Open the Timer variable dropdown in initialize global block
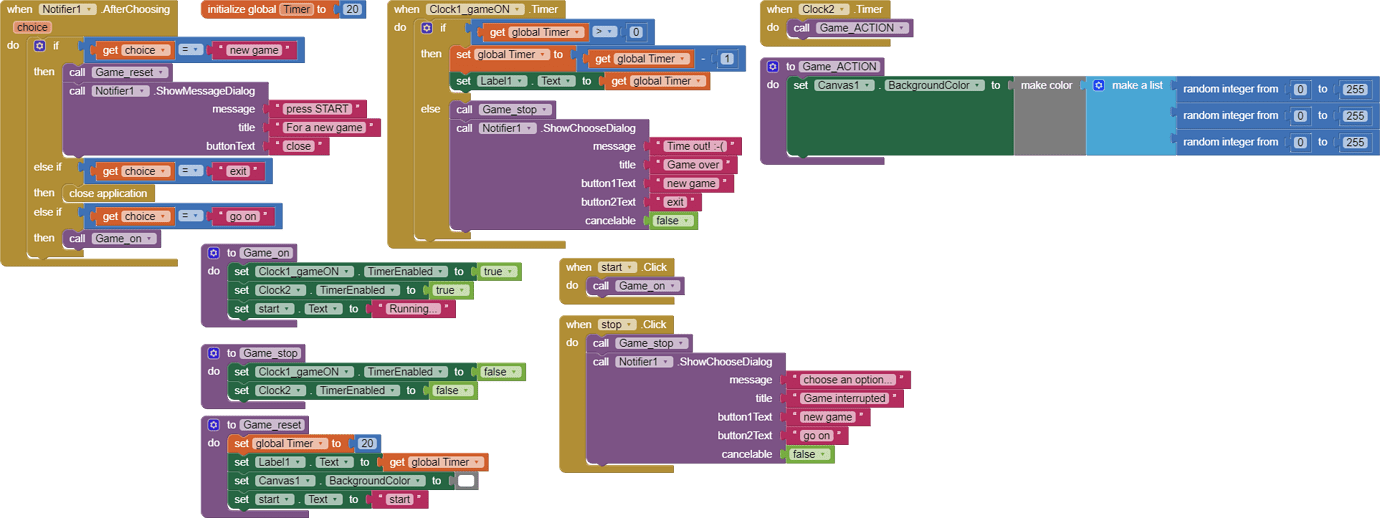Screen dimensions: 1380x518 pos(297,9)
